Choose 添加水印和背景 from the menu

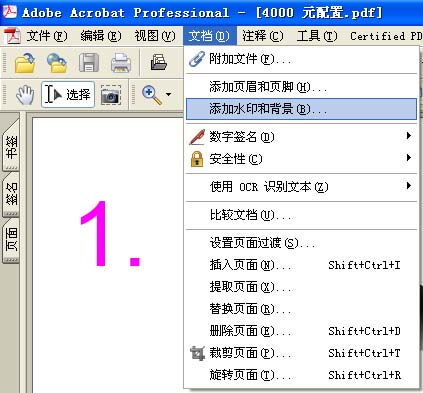point(301,109)
